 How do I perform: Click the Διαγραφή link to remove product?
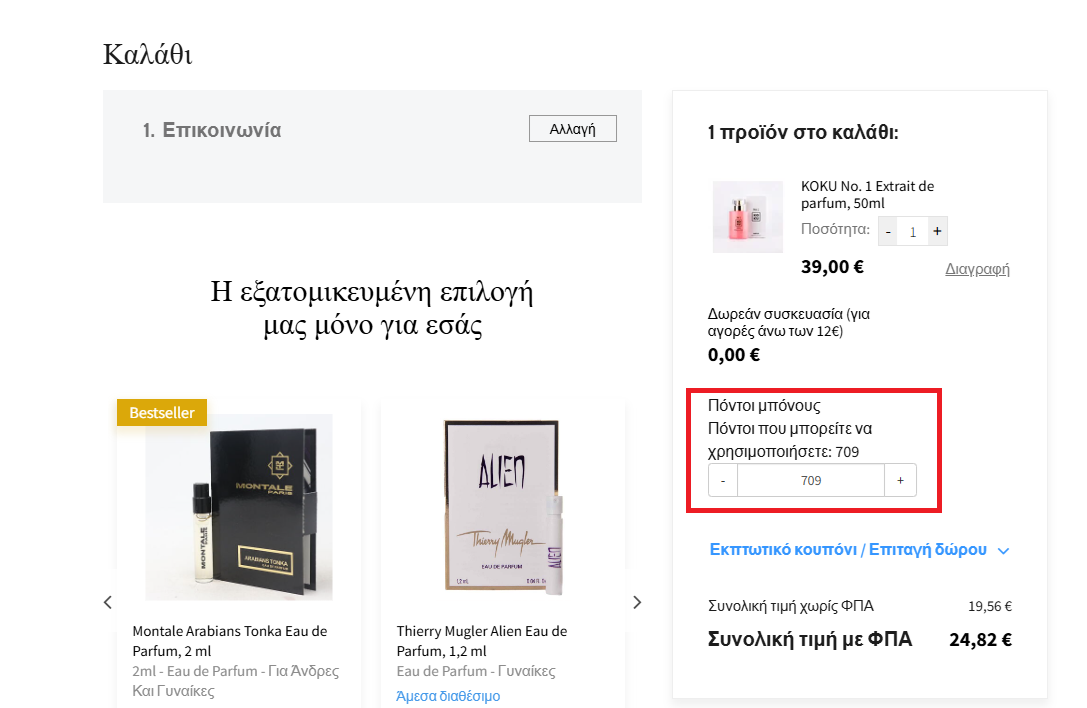coord(977,269)
